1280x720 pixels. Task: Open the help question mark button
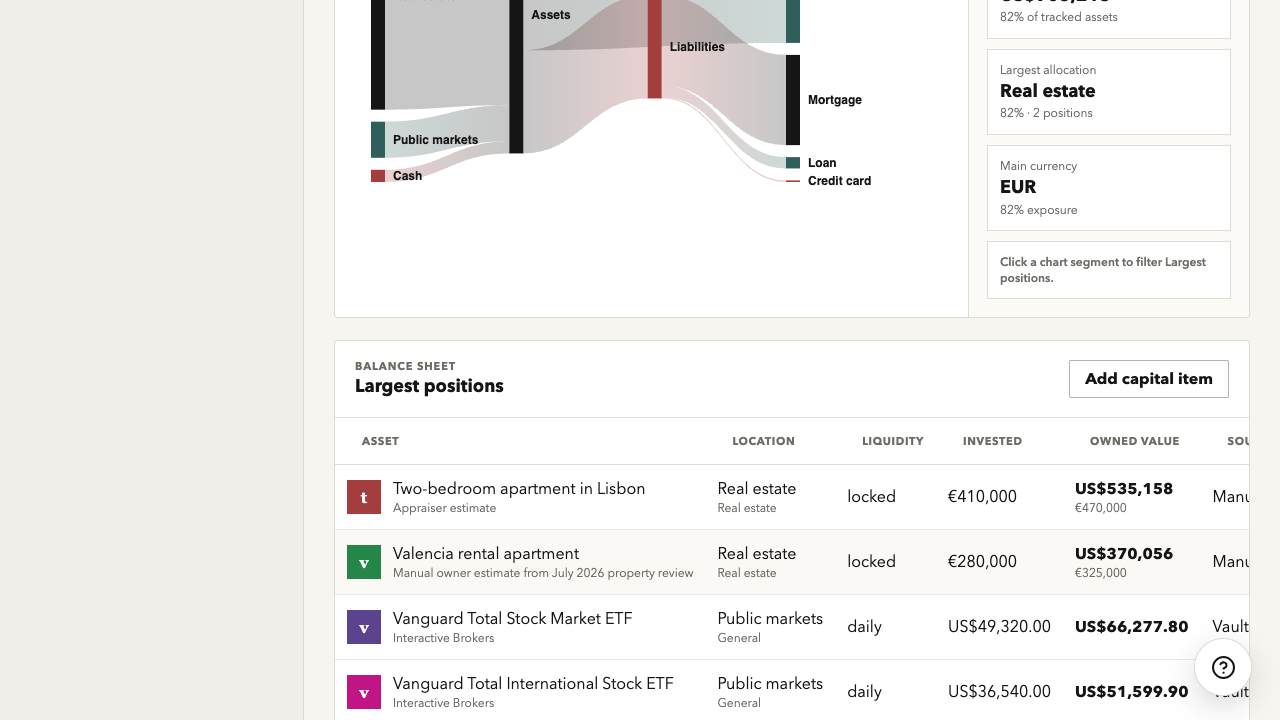[x=1223, y=667]
